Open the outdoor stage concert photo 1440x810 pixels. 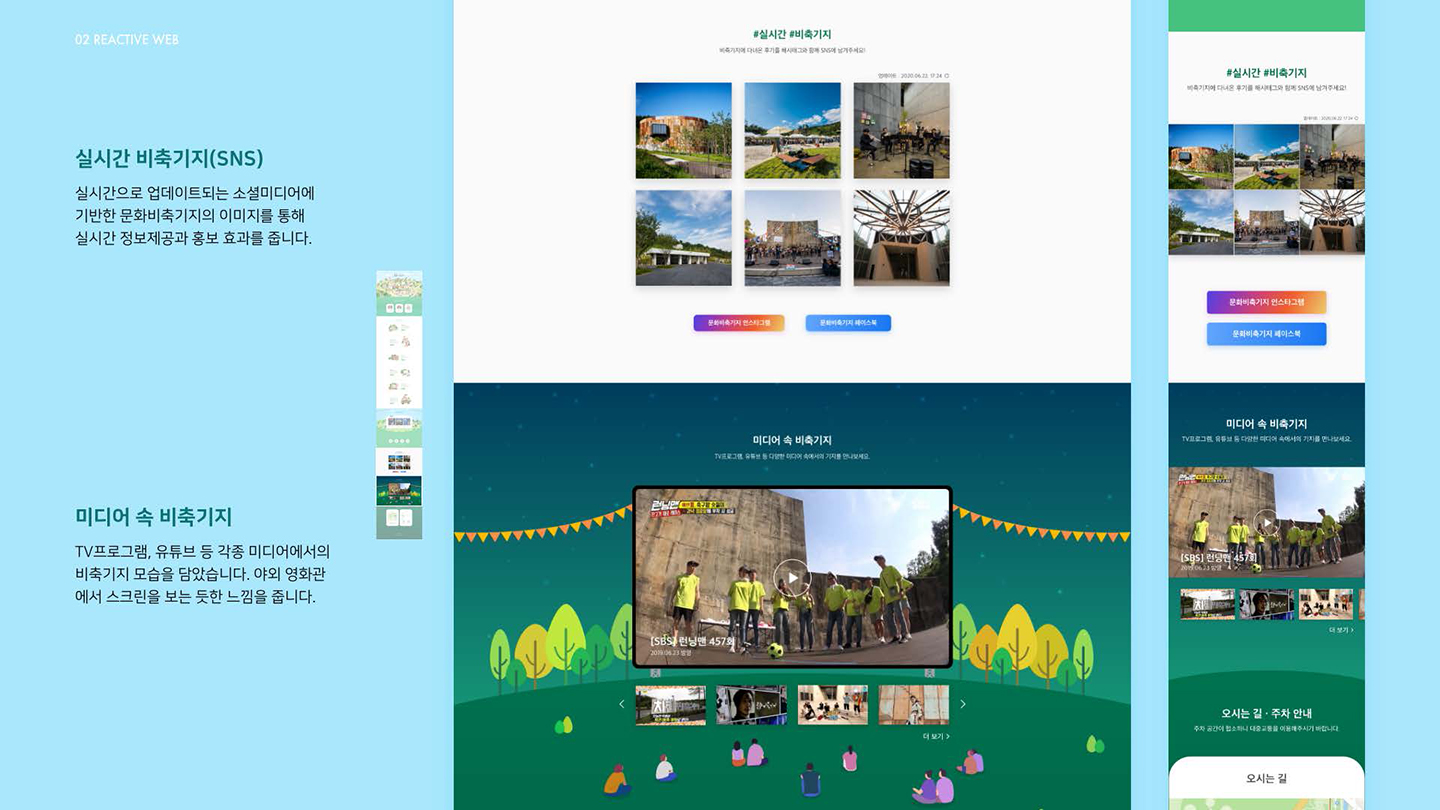click(x=792, y=238)
